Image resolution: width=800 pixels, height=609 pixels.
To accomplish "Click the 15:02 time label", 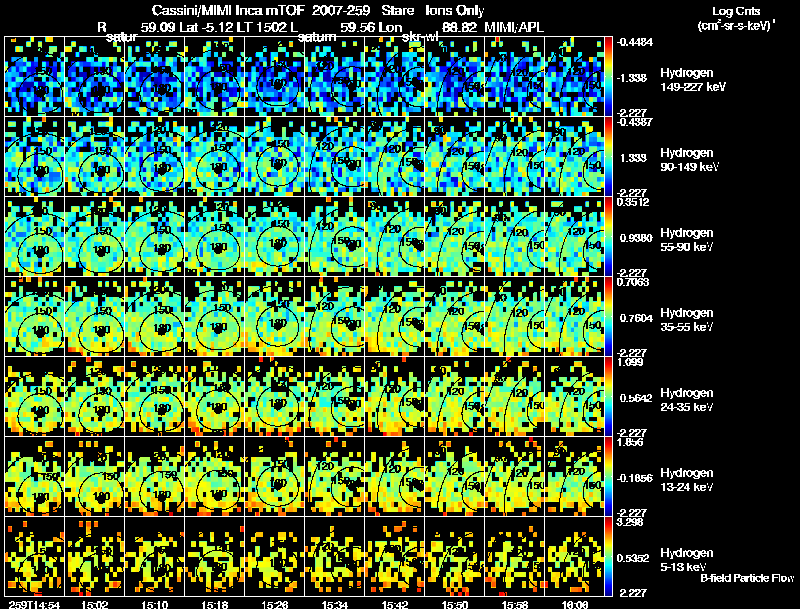I will (x=94, y=605).
